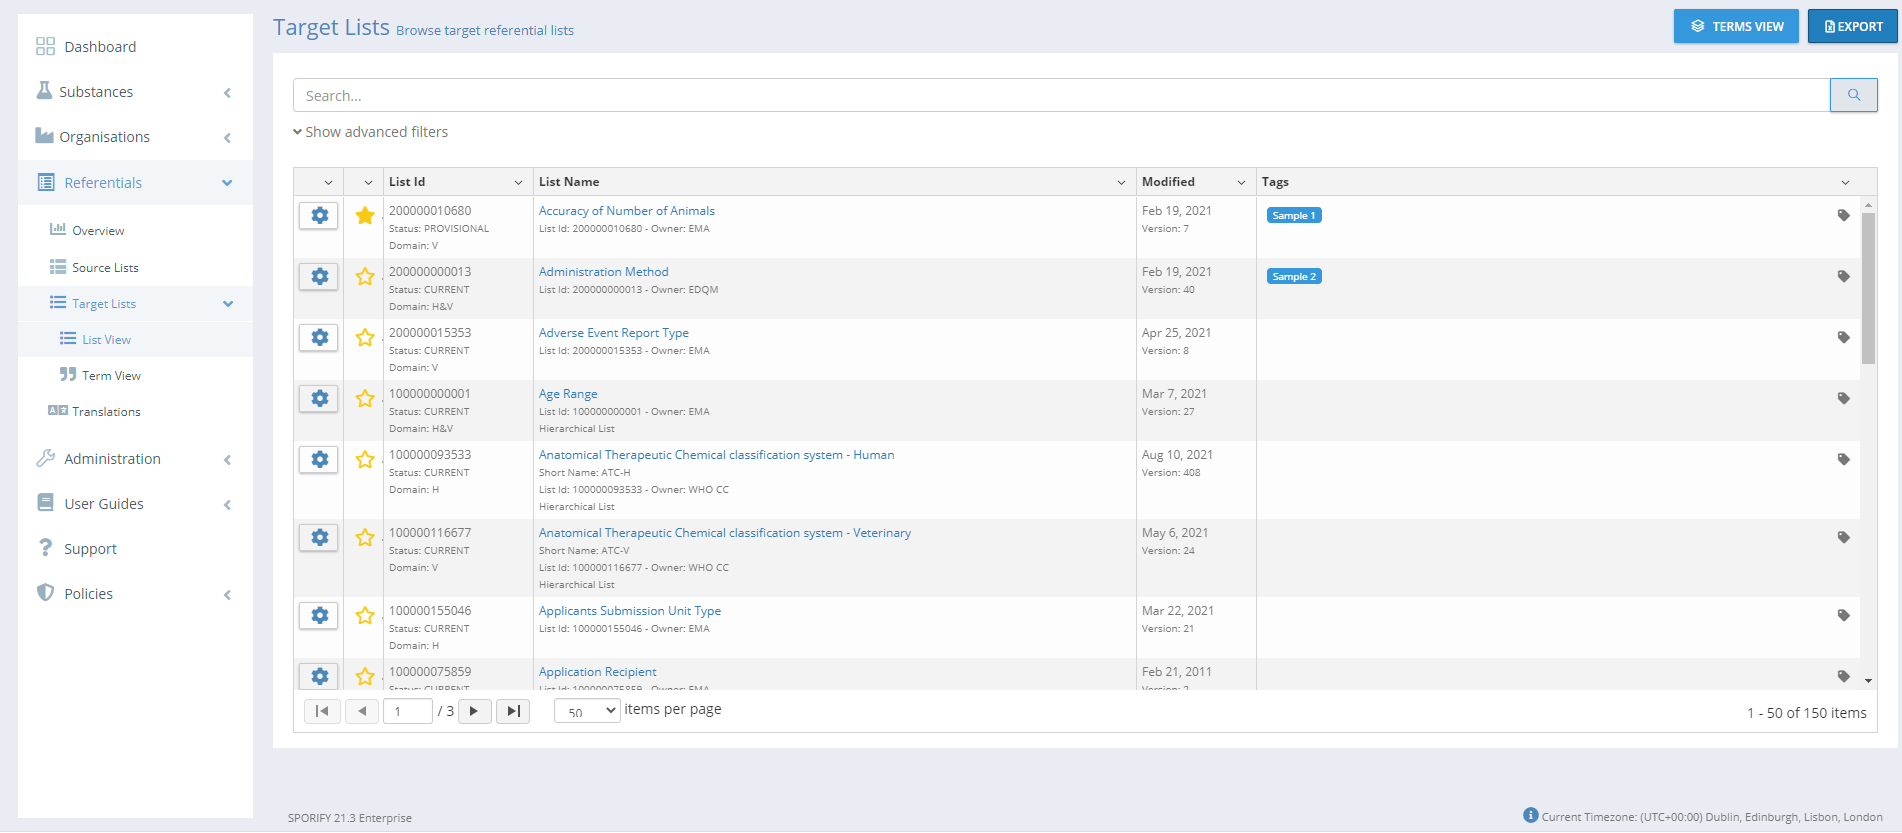1902x833 pixels.
Task: Mark Age Range list as favorite
Action: pos(365,399)
